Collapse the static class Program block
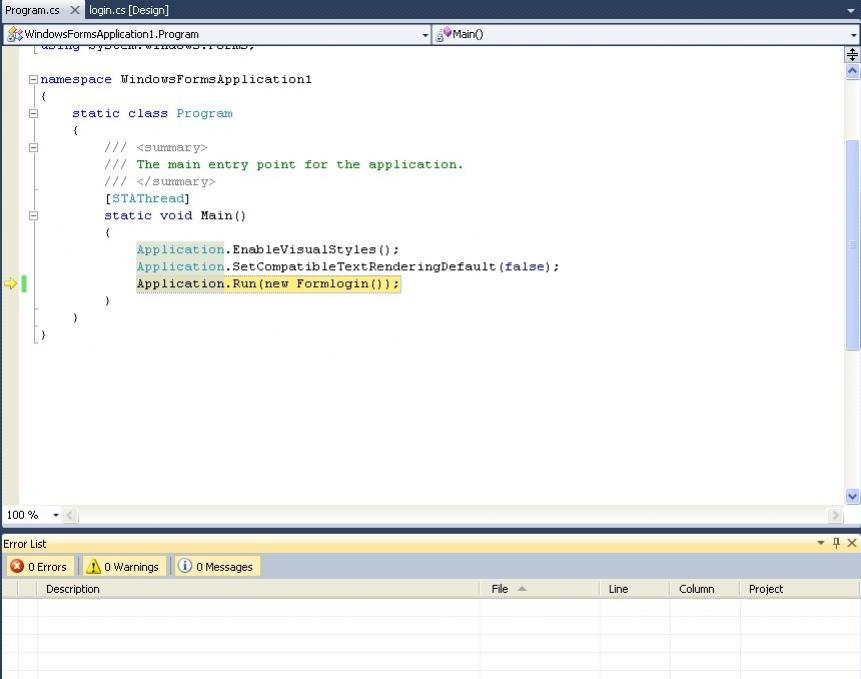861x679 pixels. 33,114
